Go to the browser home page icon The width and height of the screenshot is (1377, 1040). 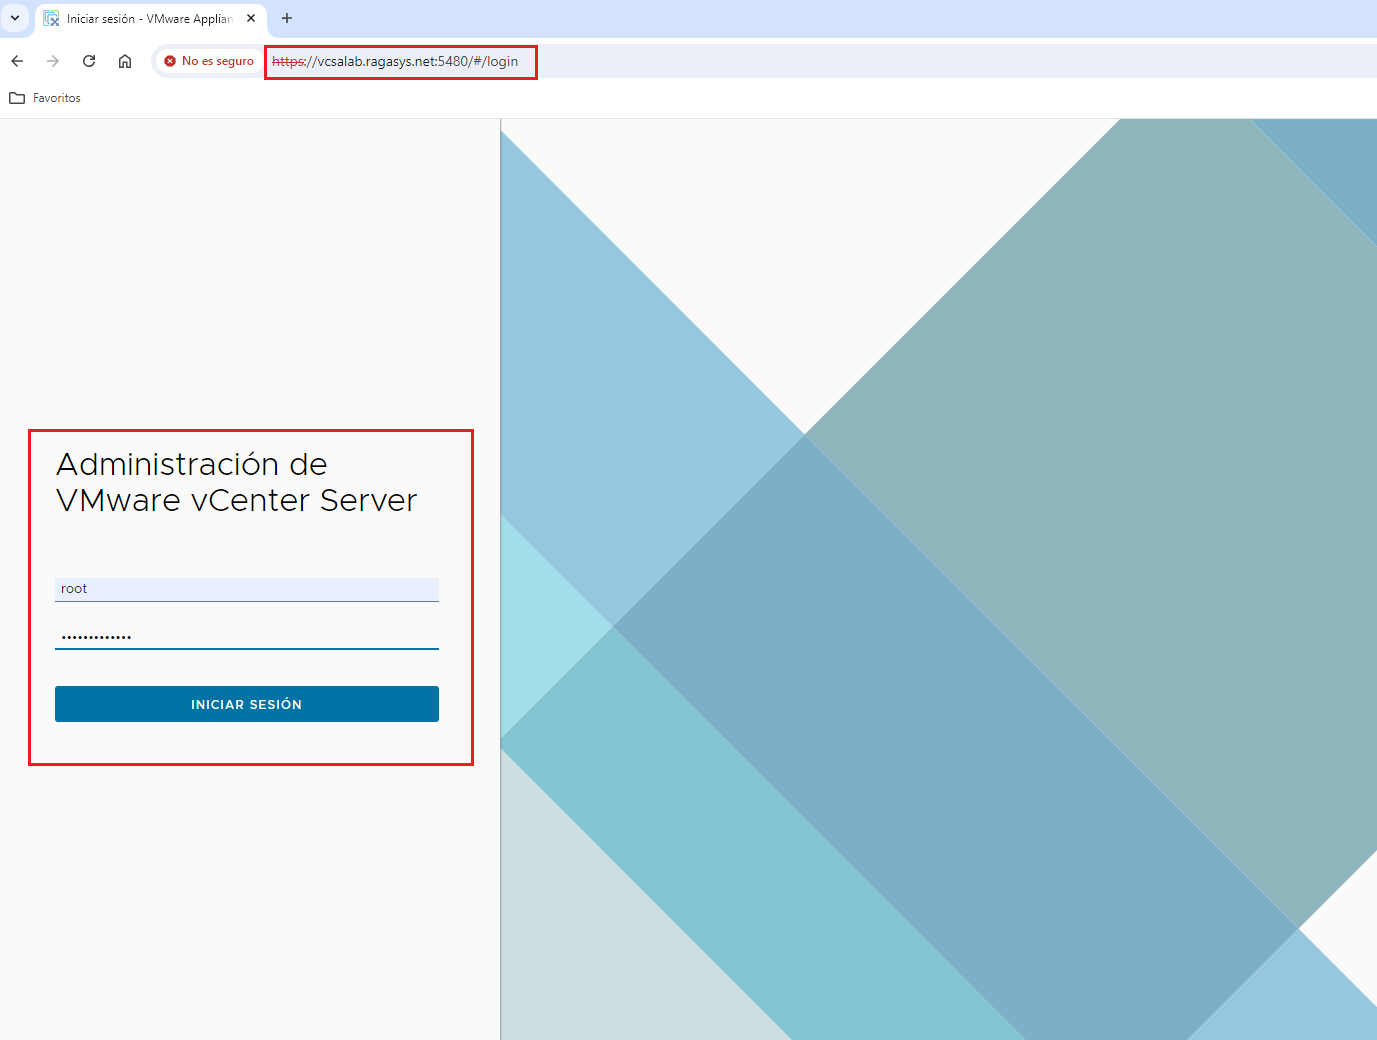[125, 61]
